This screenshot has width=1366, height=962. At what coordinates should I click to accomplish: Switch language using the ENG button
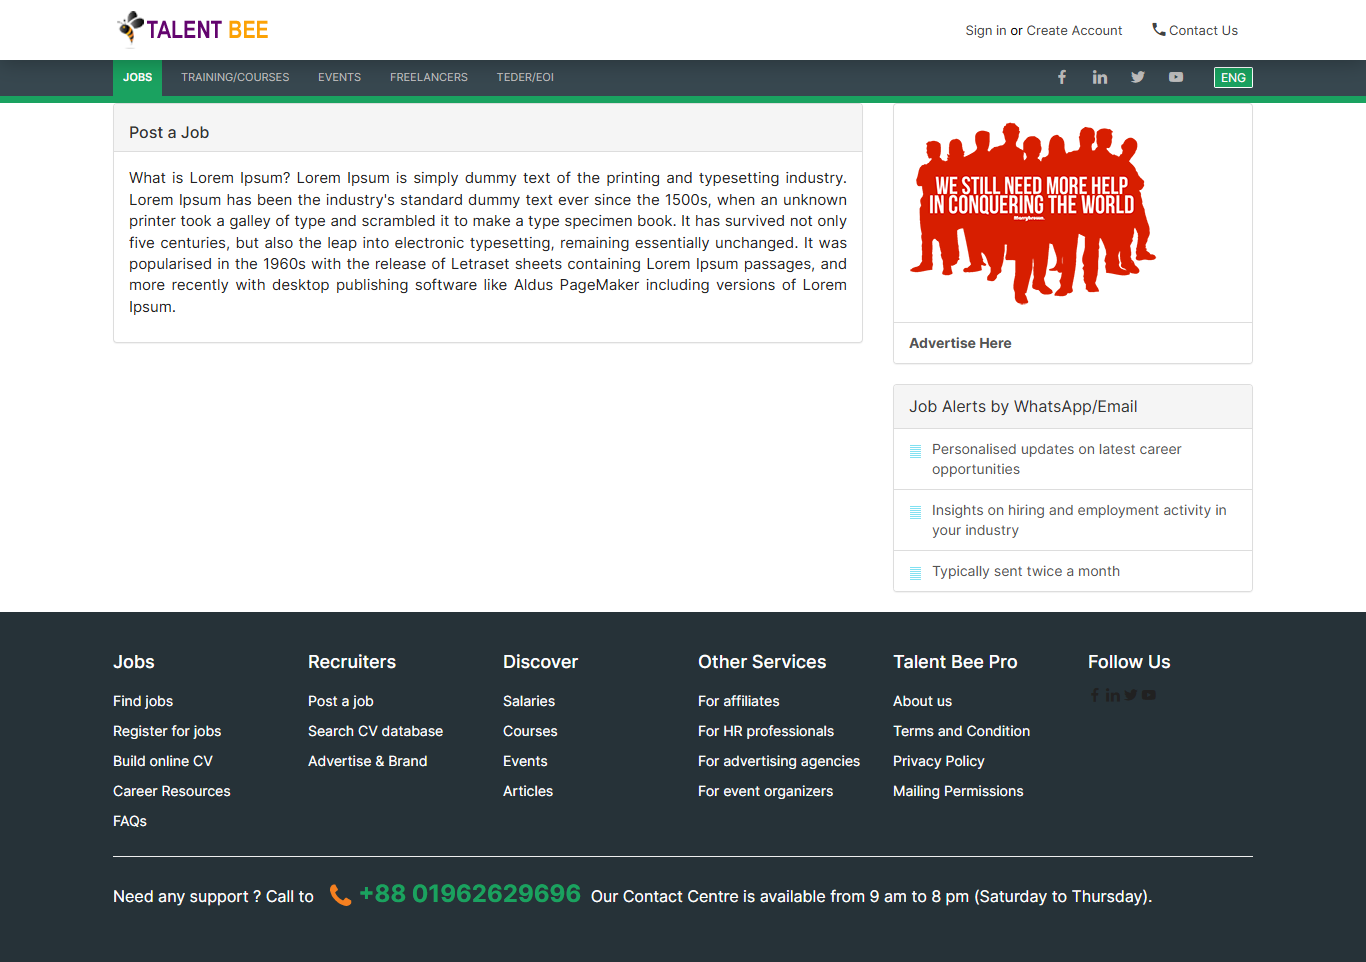(1233, 77)
